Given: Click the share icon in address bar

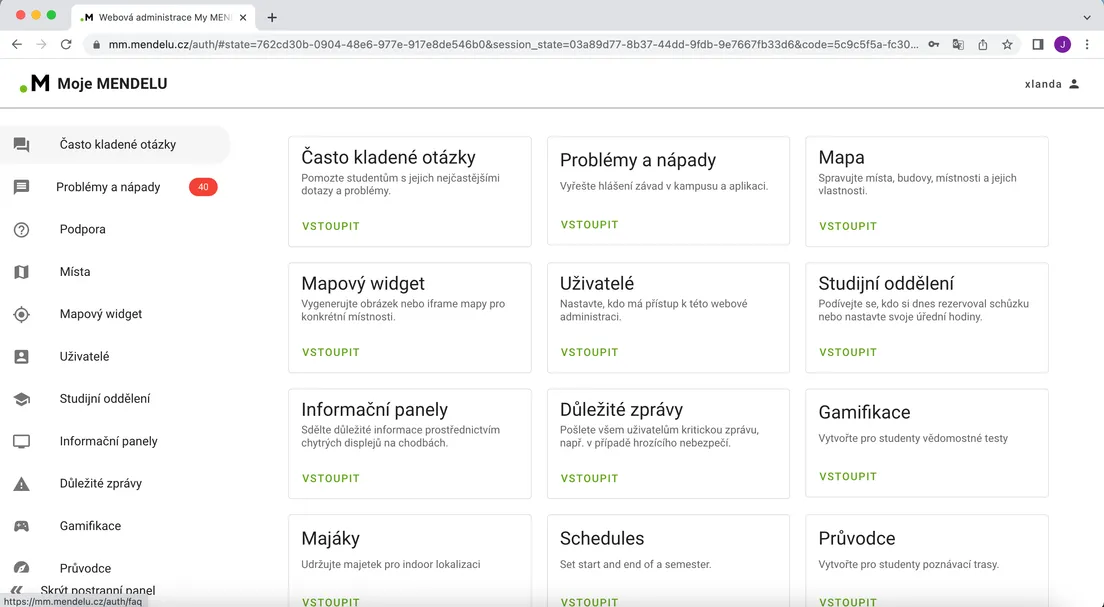Looking at the screenshot, I should click(x=983, y=44).
